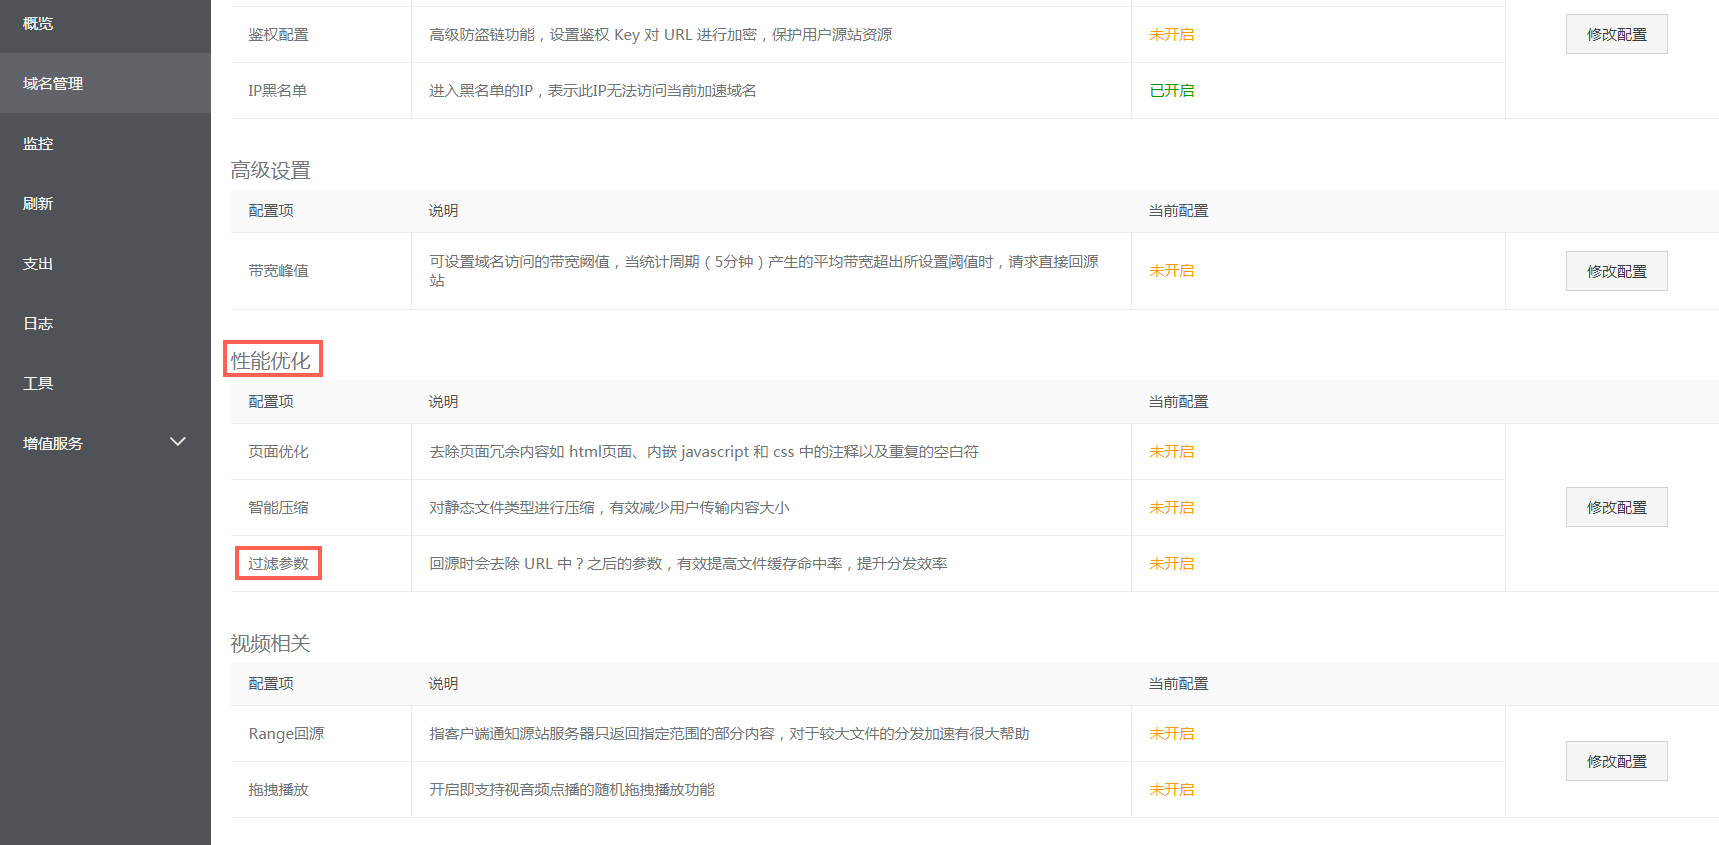Open the 刷新 sidebar section
The height and width of the screenshot is (845, 1719).
coord(38,203)
